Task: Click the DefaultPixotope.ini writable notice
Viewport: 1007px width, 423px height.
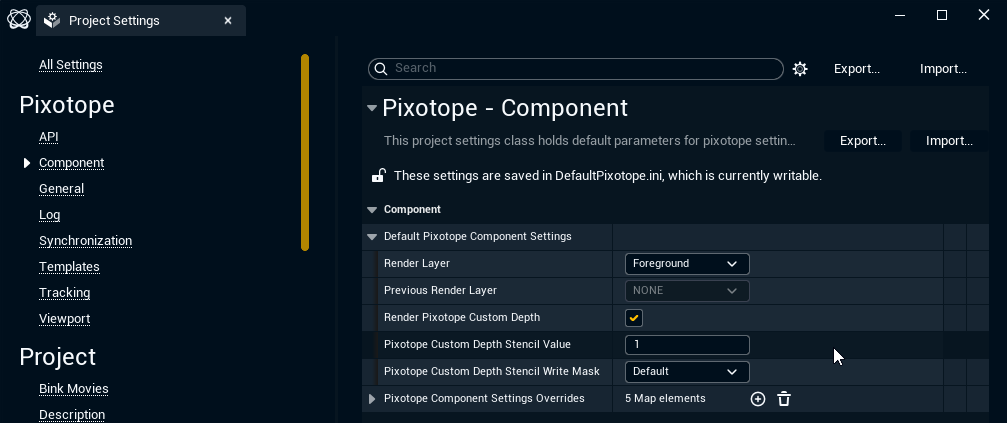Action: pyautogui.click(x=608, y=175)
